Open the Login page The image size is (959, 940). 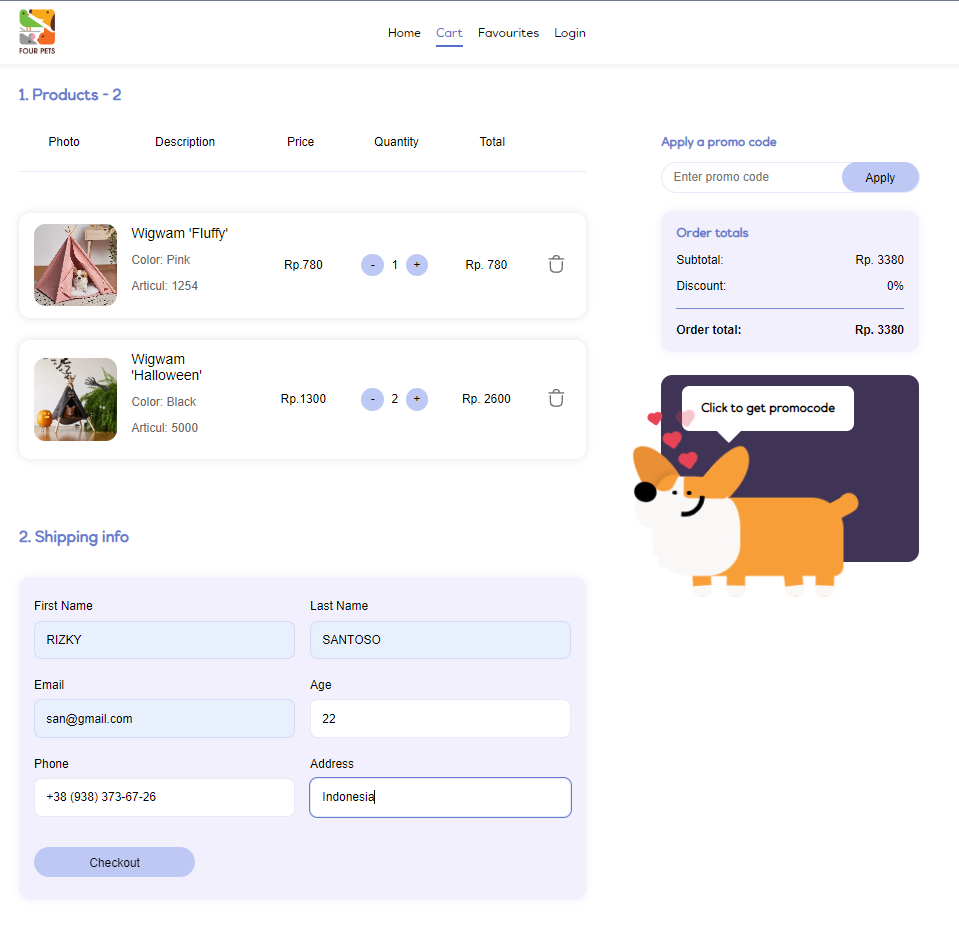[569, 33]
